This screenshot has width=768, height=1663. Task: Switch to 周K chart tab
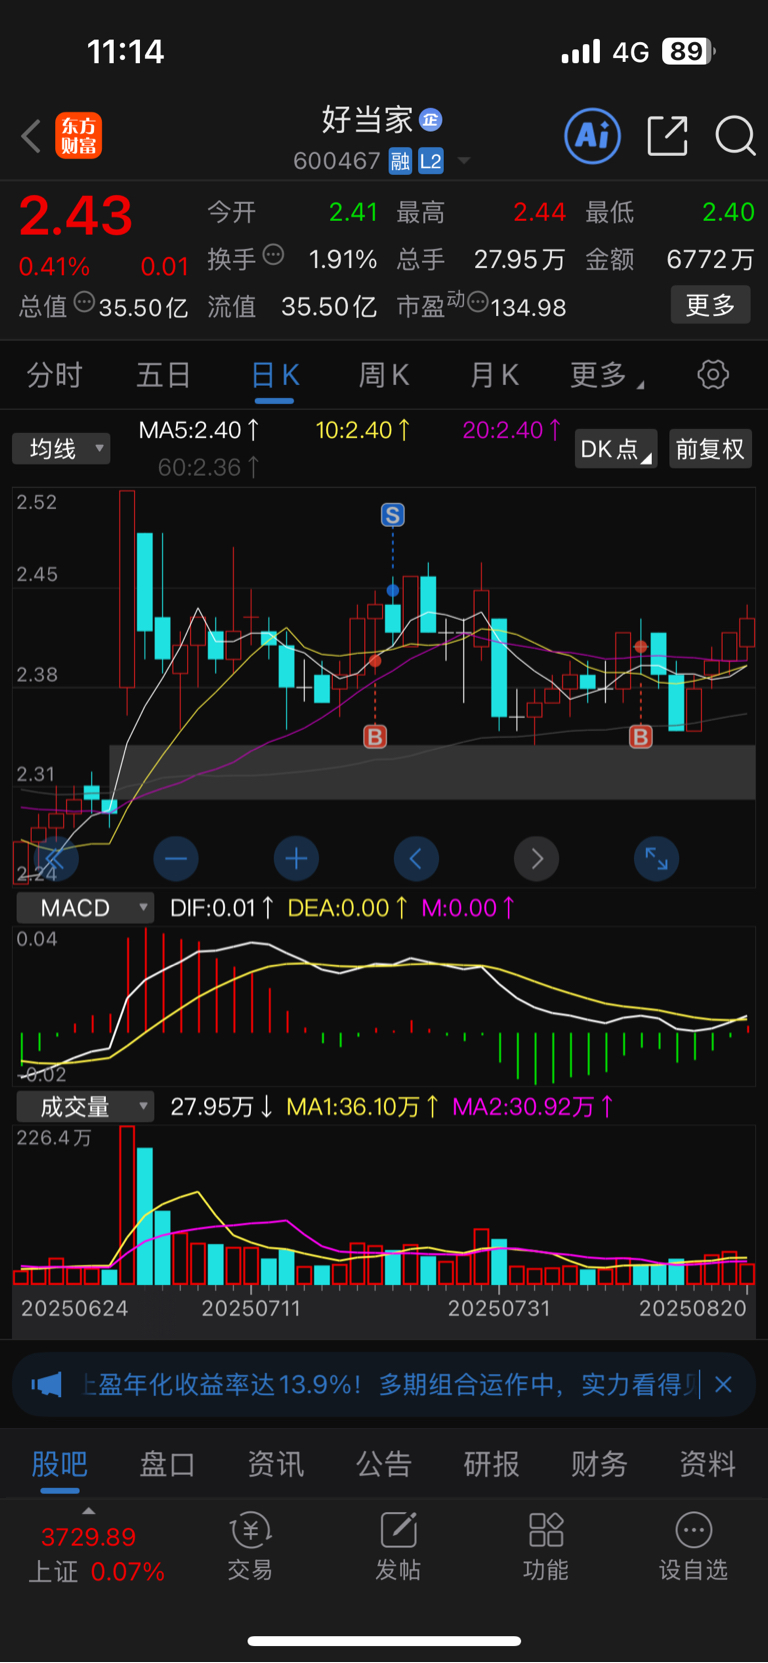384,375
